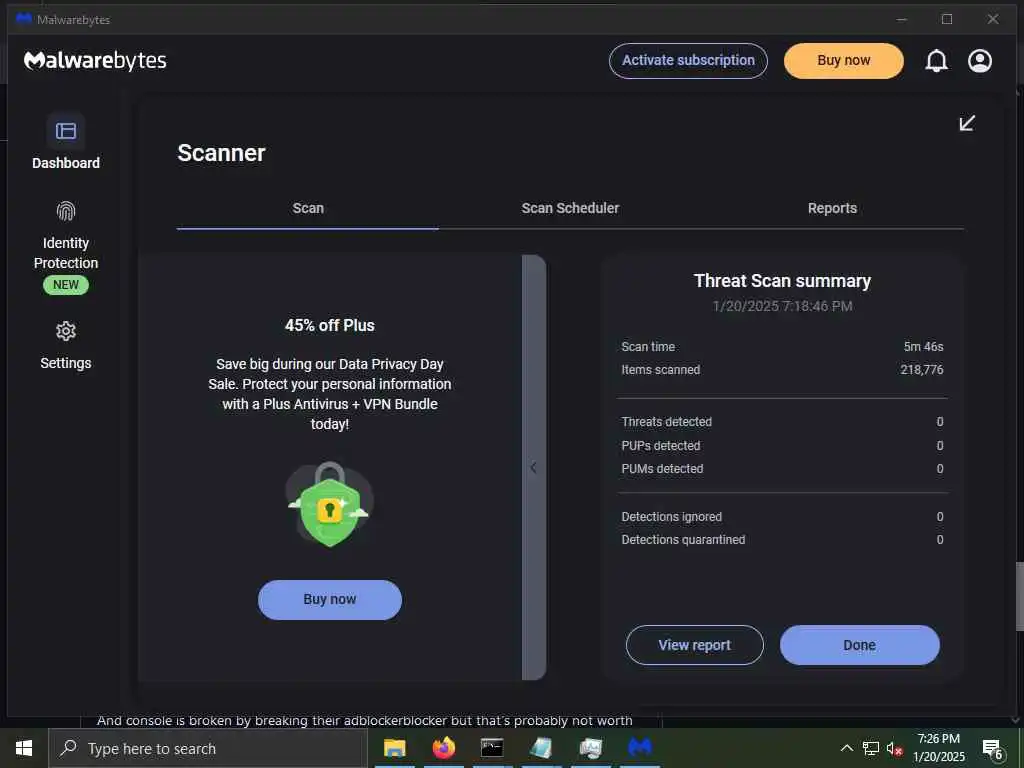This screenshot has width=1024, height=768.
Task: Open the Dashboard sidebar icon
Action: tap(65, 131)
